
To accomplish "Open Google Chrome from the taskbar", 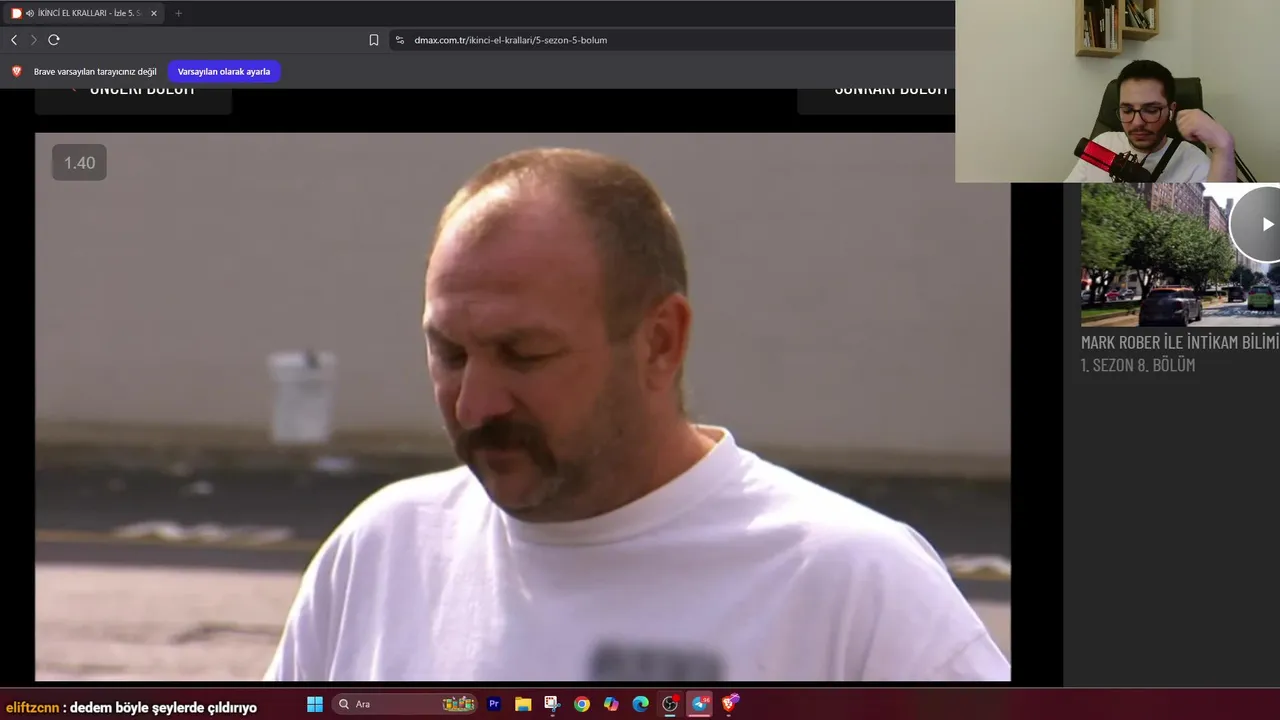I will pyautogui.click(x=582, y=704).
